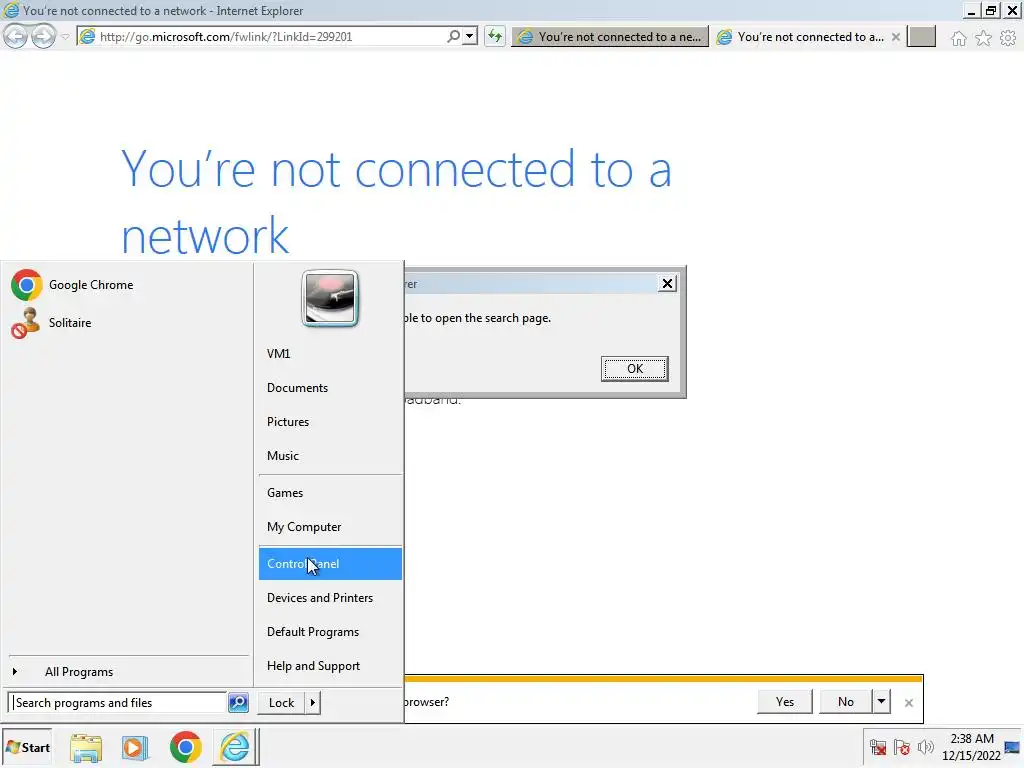This screenshot has width=1024, height=768.
Task: Click the volume speaker tray icon
Action: [925, 747]
